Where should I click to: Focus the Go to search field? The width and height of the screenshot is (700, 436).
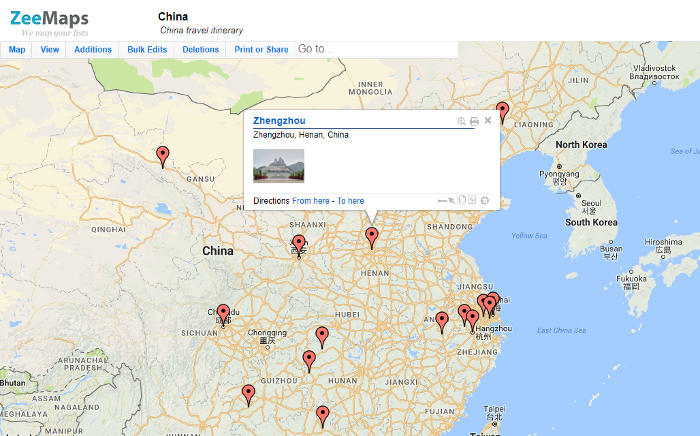pyautogui.click(x=376, y=49)
